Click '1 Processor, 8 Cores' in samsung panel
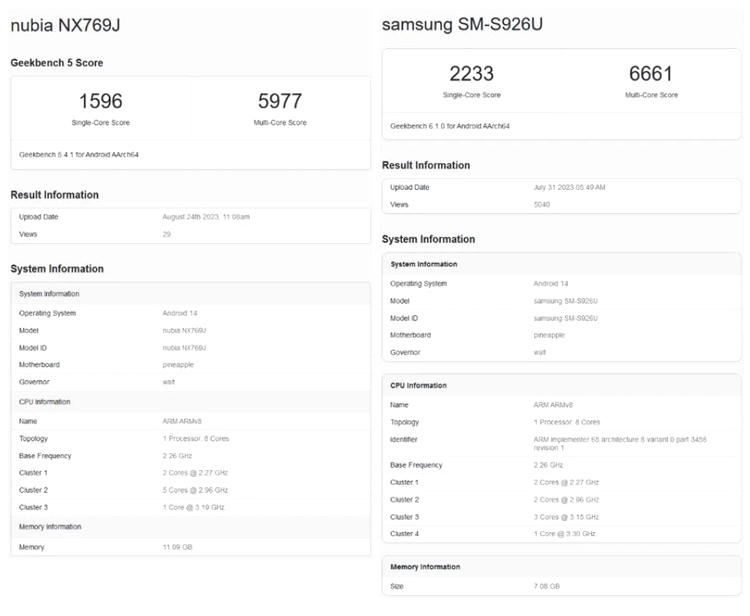Image resolution: width=750 pixels, height=616 pixels. [567, 422]
